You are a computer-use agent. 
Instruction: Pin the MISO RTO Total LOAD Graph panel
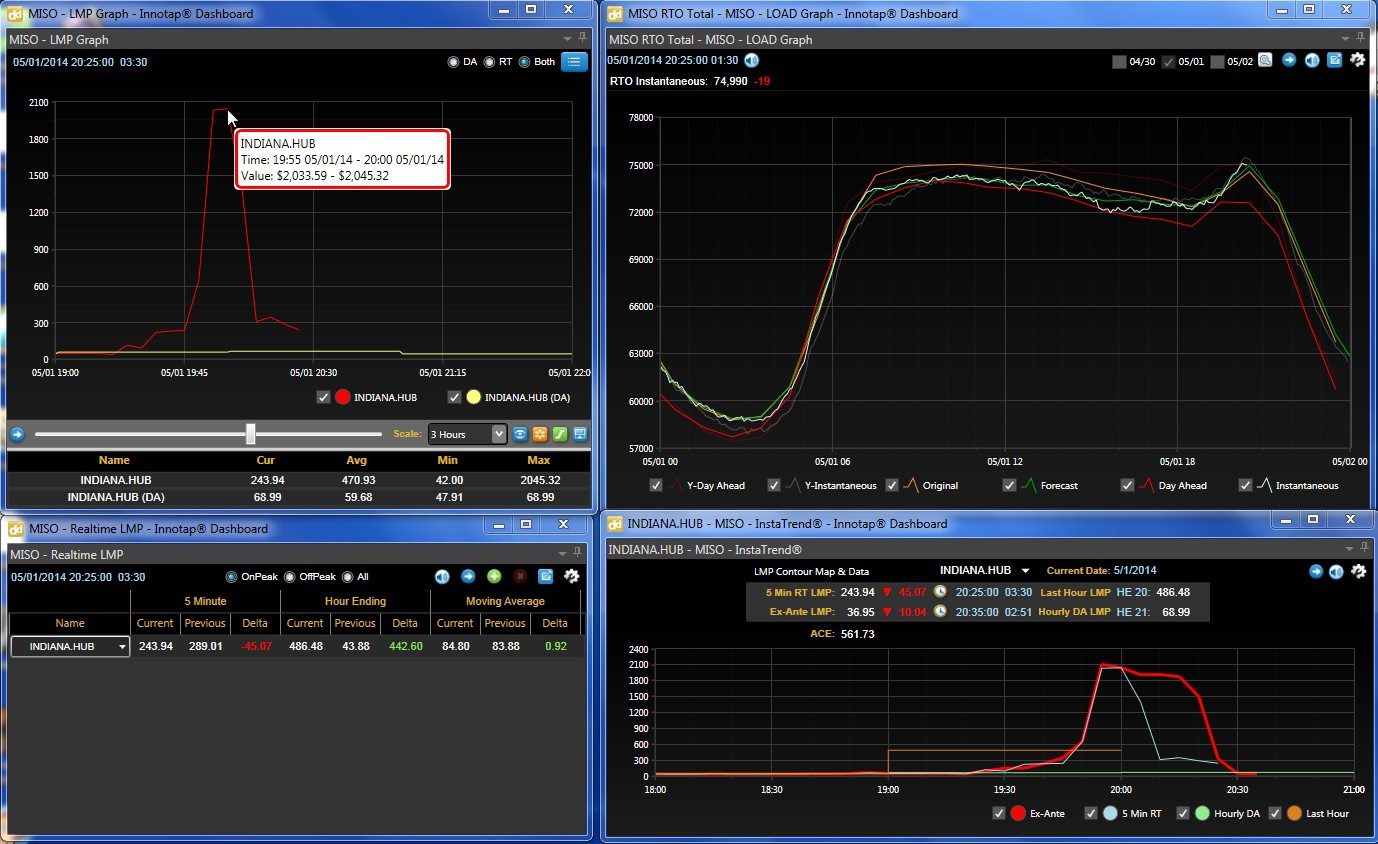[x=1363, y=38]
